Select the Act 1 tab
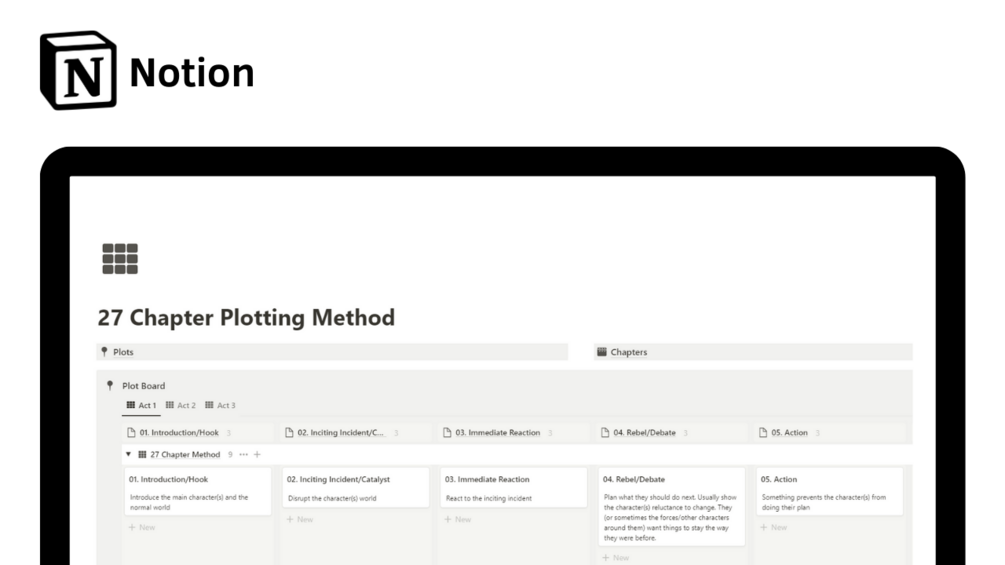Image resolution: width=1005 pixels, height=565 pixels. [141, 405]
